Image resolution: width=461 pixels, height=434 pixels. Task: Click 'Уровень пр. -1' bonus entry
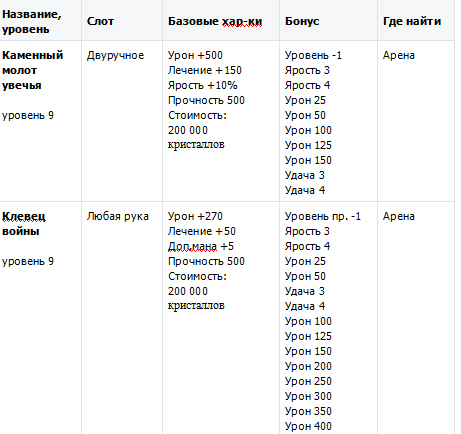coord(323,216)
